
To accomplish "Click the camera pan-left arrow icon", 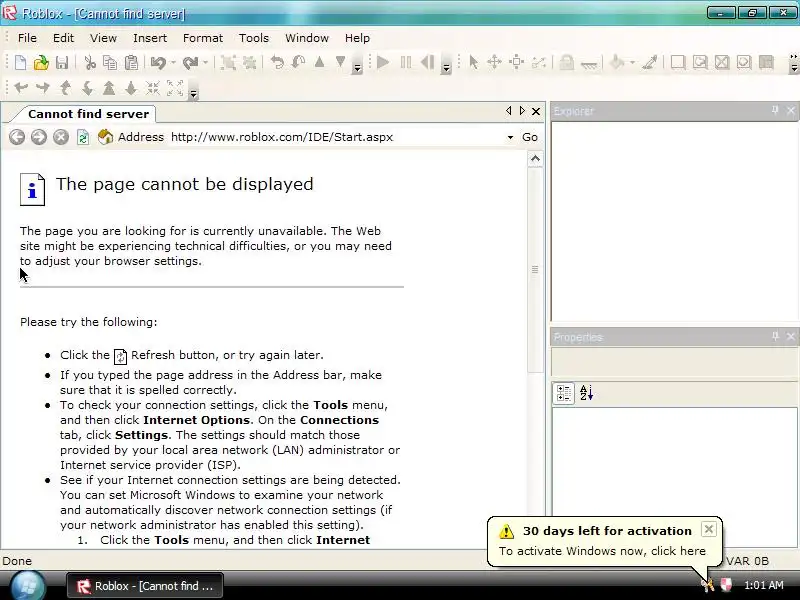I will coord(21,88).
